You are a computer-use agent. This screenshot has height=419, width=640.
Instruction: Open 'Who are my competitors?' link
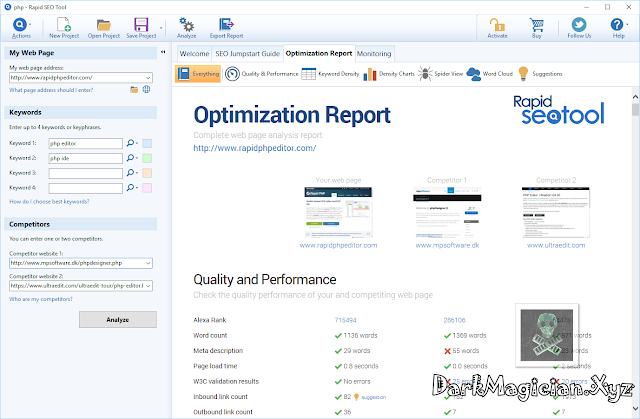pos(41,299)
